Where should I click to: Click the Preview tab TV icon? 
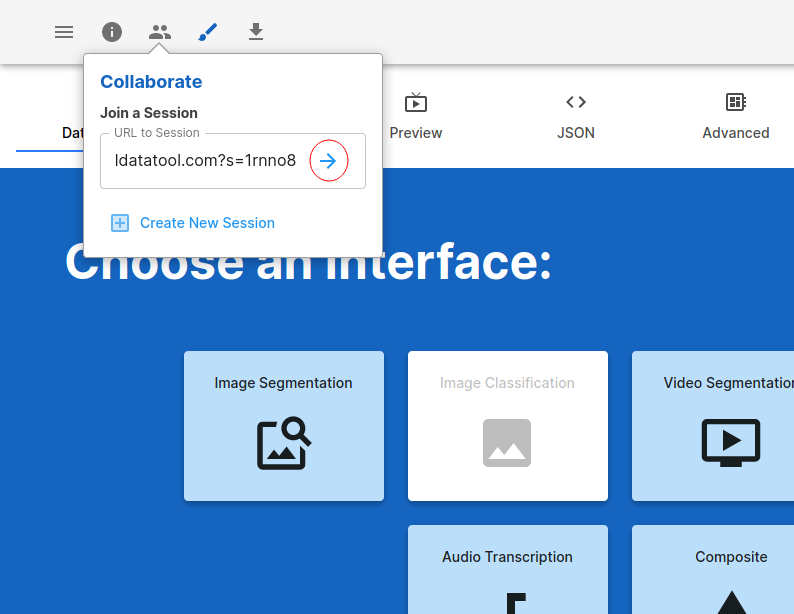coord(416,102)
